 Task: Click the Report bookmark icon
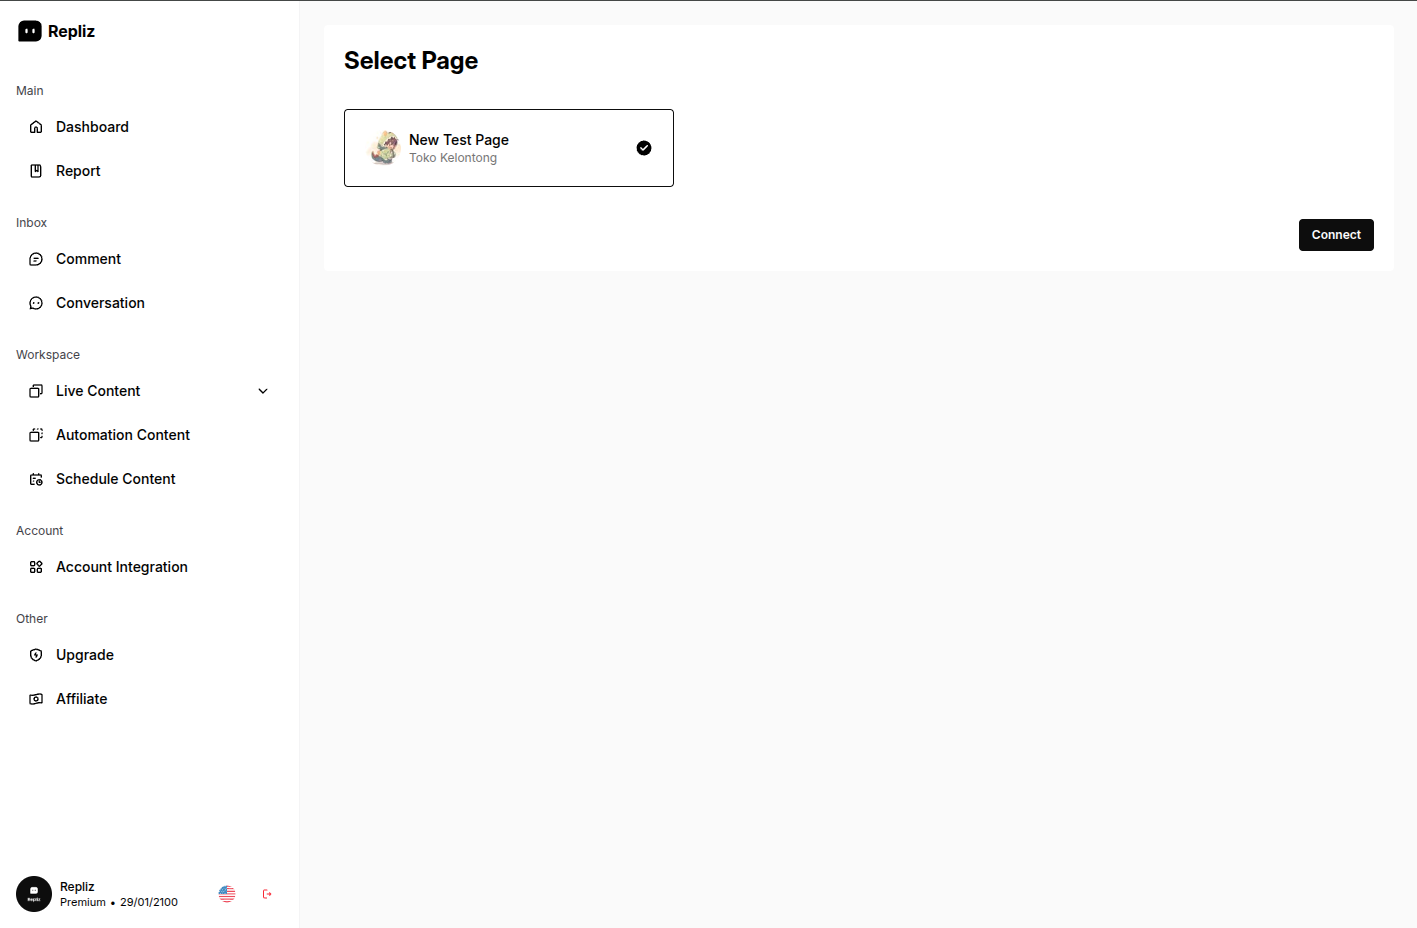[x=36, y=171]
